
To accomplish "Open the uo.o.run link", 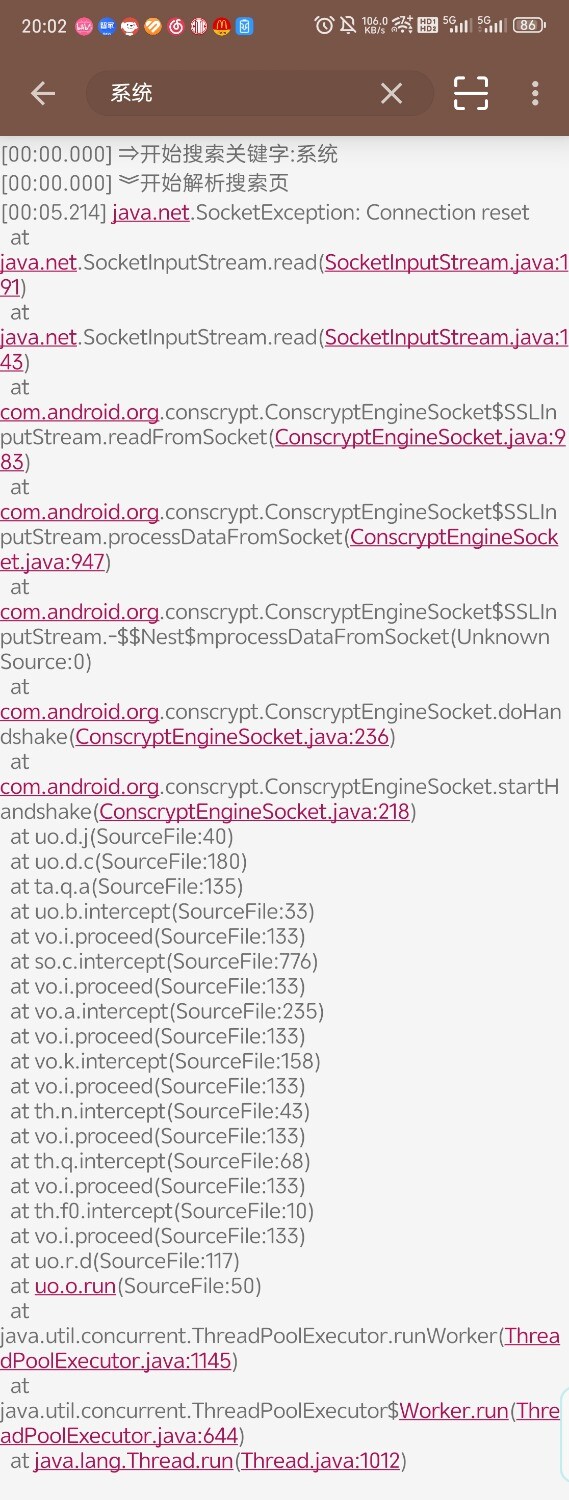I will coord(75,1286).
